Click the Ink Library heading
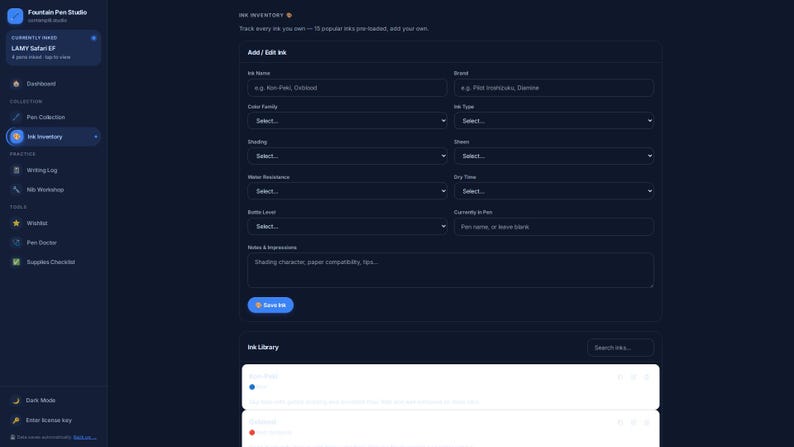 click(263, 347)
